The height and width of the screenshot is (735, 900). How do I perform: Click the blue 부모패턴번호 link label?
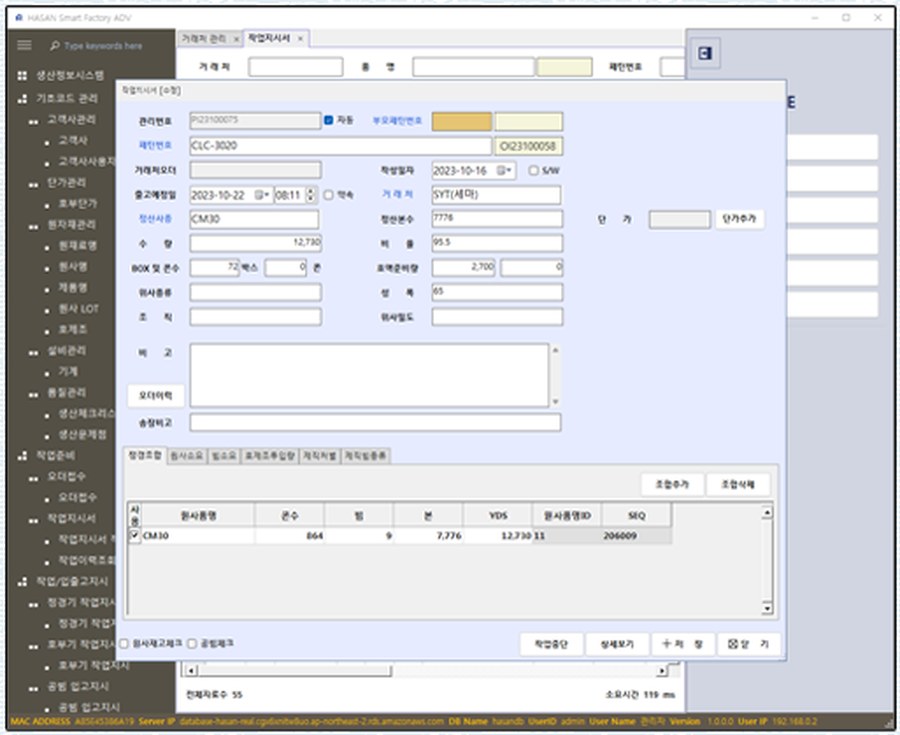pos(397,121)
